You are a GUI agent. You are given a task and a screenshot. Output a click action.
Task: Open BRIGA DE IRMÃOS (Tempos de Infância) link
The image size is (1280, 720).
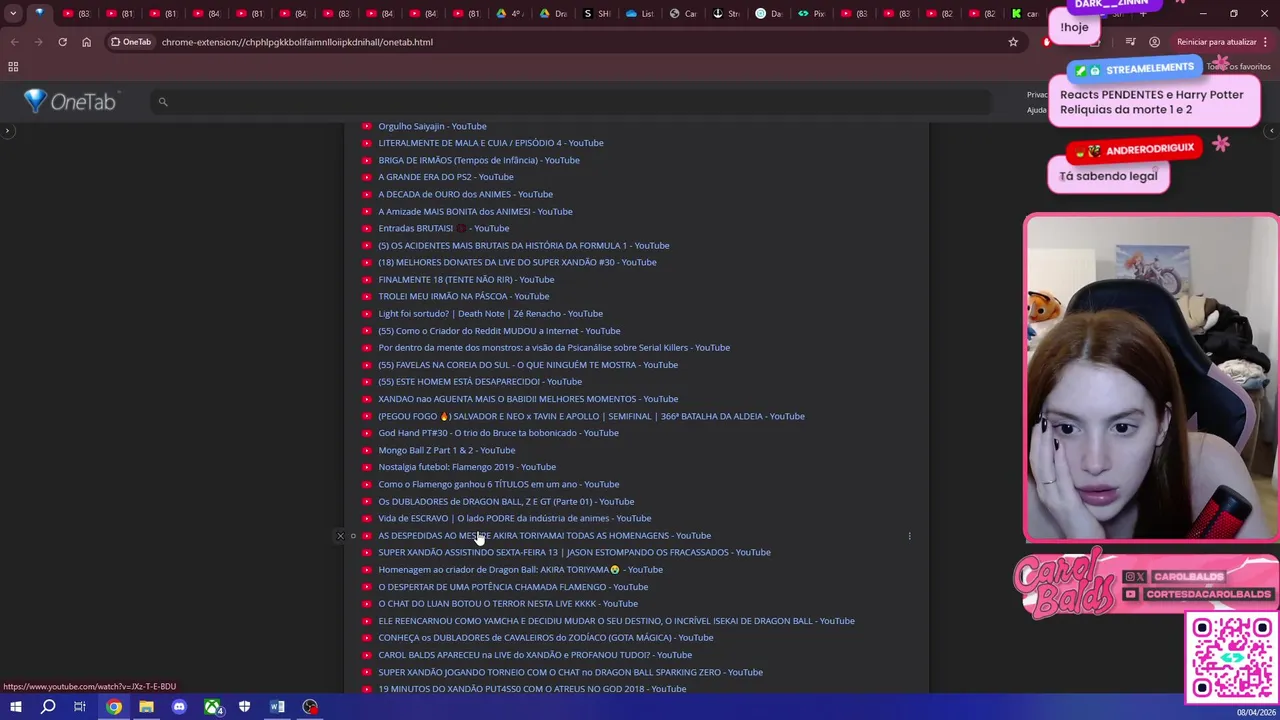pos(478,160)
